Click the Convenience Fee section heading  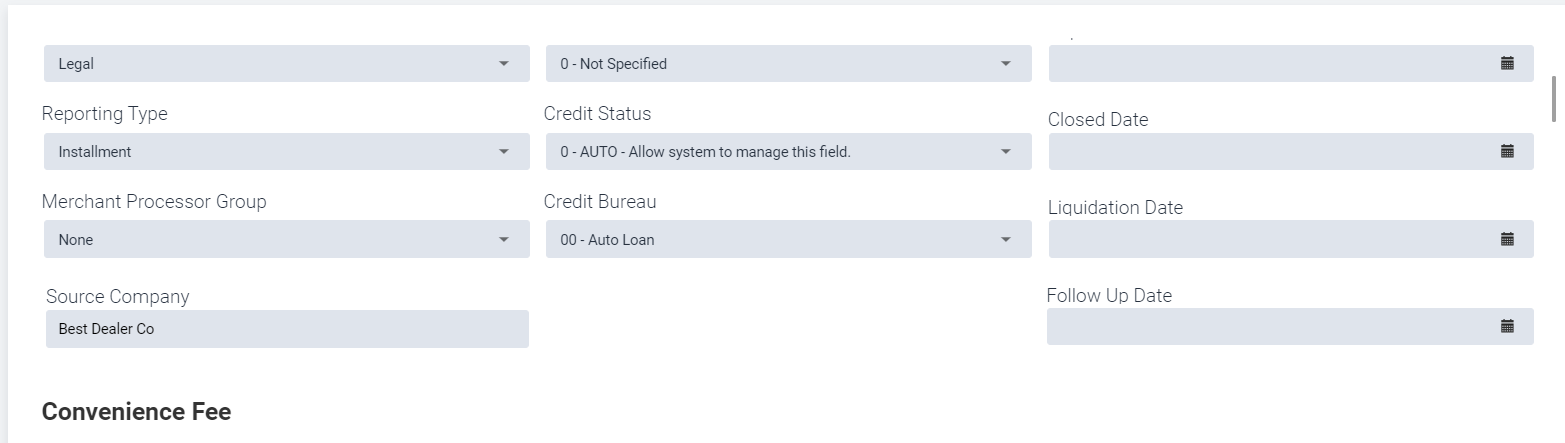point(136,412)
